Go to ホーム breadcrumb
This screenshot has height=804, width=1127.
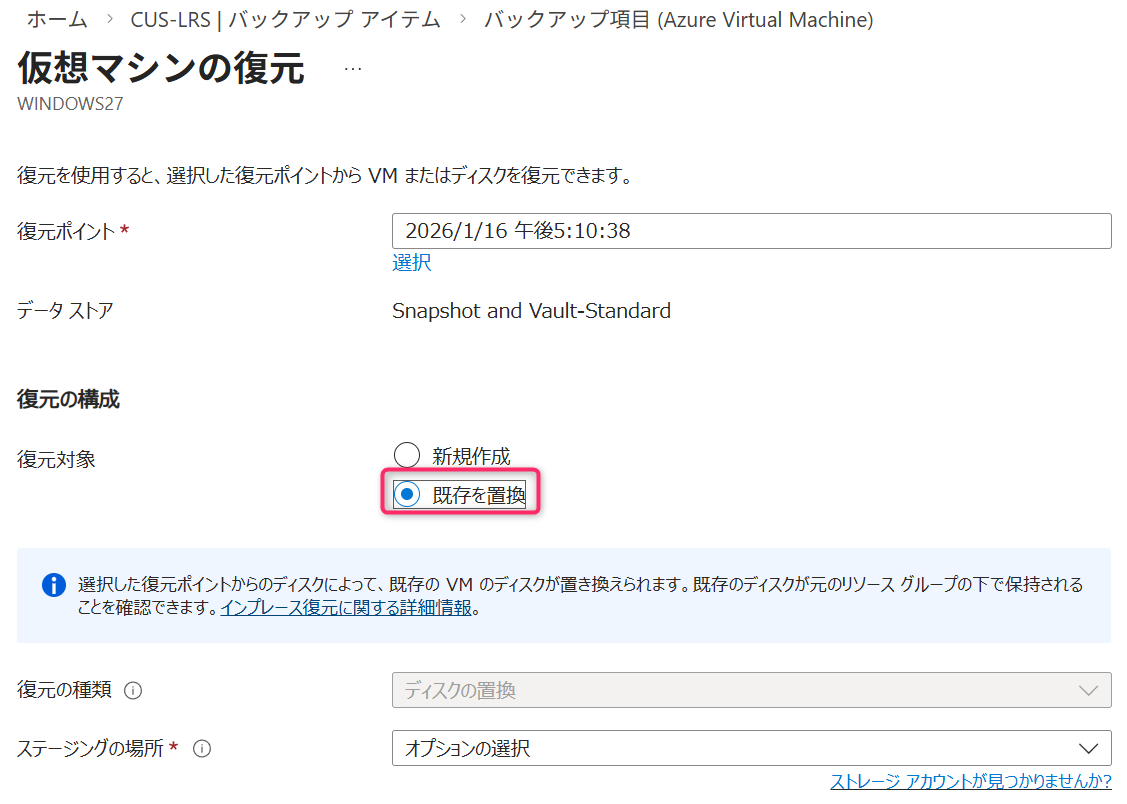56,20
